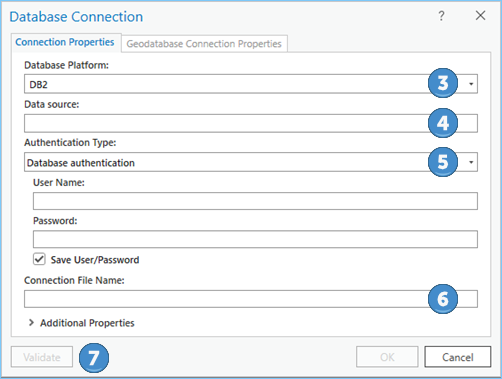Click the numbered callout 4 badge
The height and width of the screenshot is (379, 502).
point(443,123)
